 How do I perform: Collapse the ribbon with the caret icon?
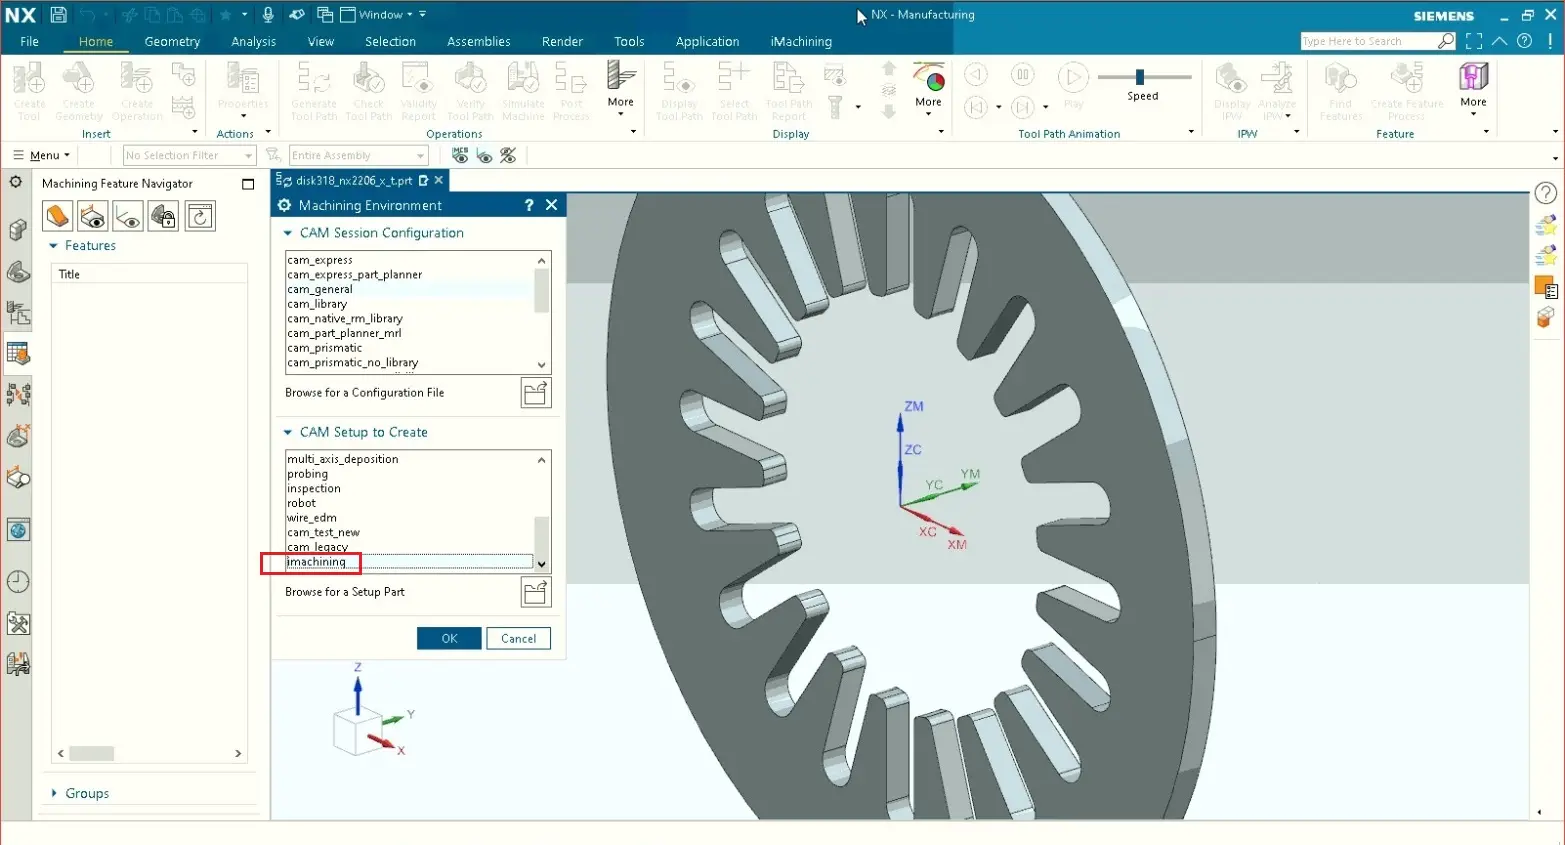tap(1499, 41)
